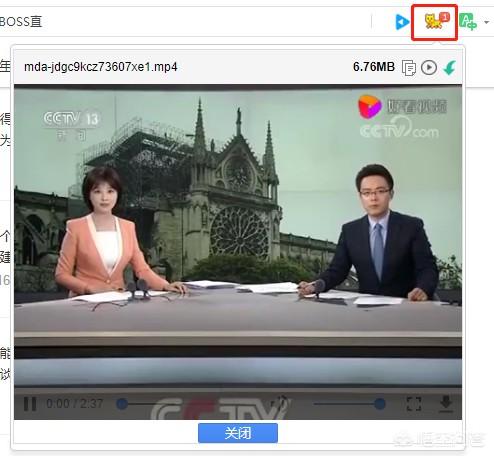Viewport: 494px width, 456px height.
Task: Click the video progress bar start handle
Action: click(122, 404)
